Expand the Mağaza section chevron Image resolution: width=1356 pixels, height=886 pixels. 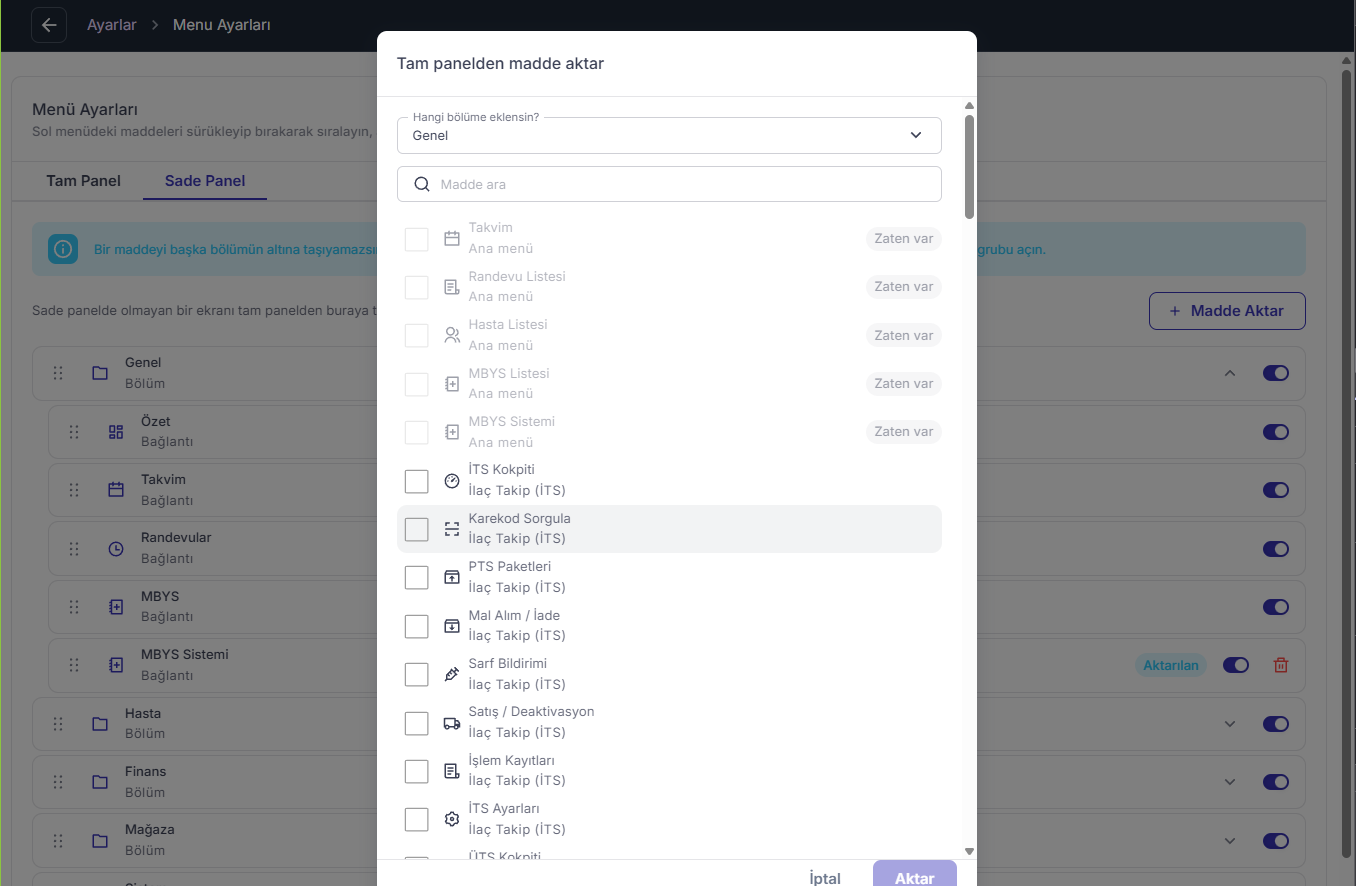click(1230, 841)
